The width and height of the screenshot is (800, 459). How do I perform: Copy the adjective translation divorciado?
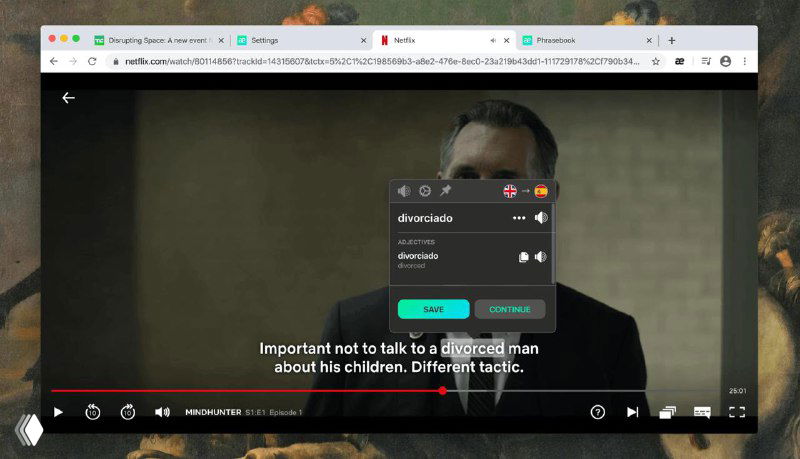pos(523,257)
